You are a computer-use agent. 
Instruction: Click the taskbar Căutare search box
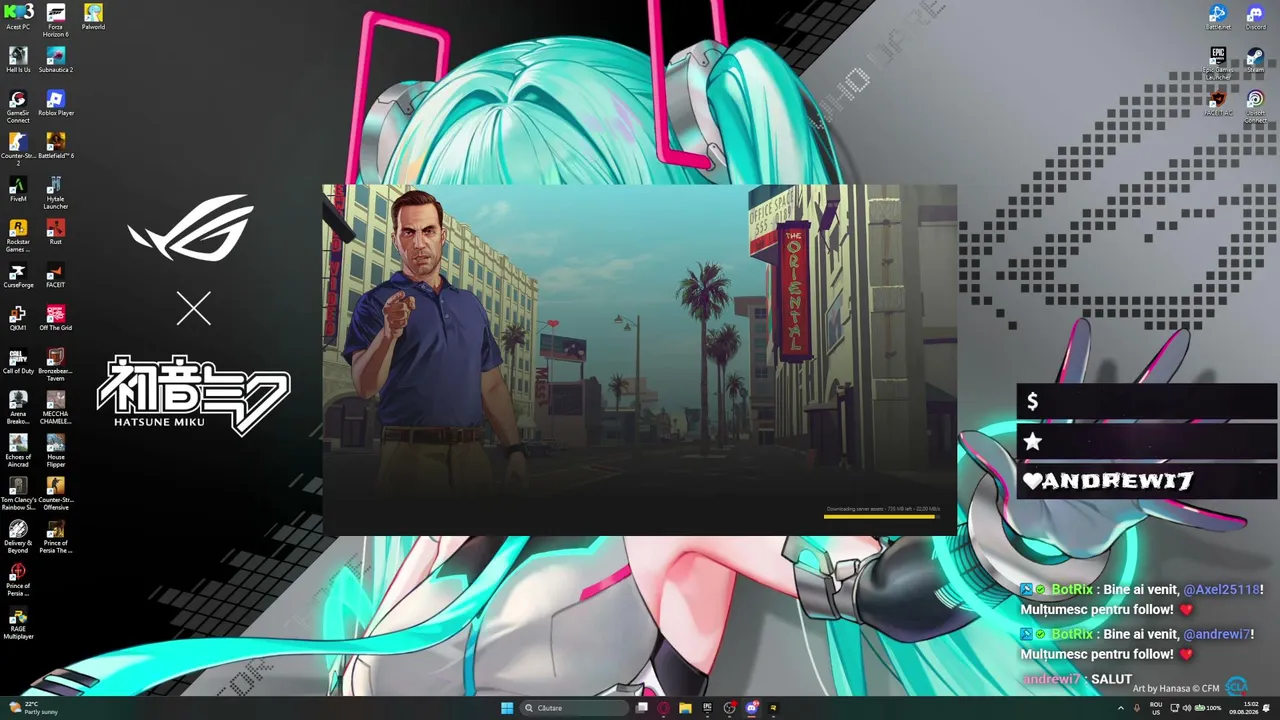(573, 708)
